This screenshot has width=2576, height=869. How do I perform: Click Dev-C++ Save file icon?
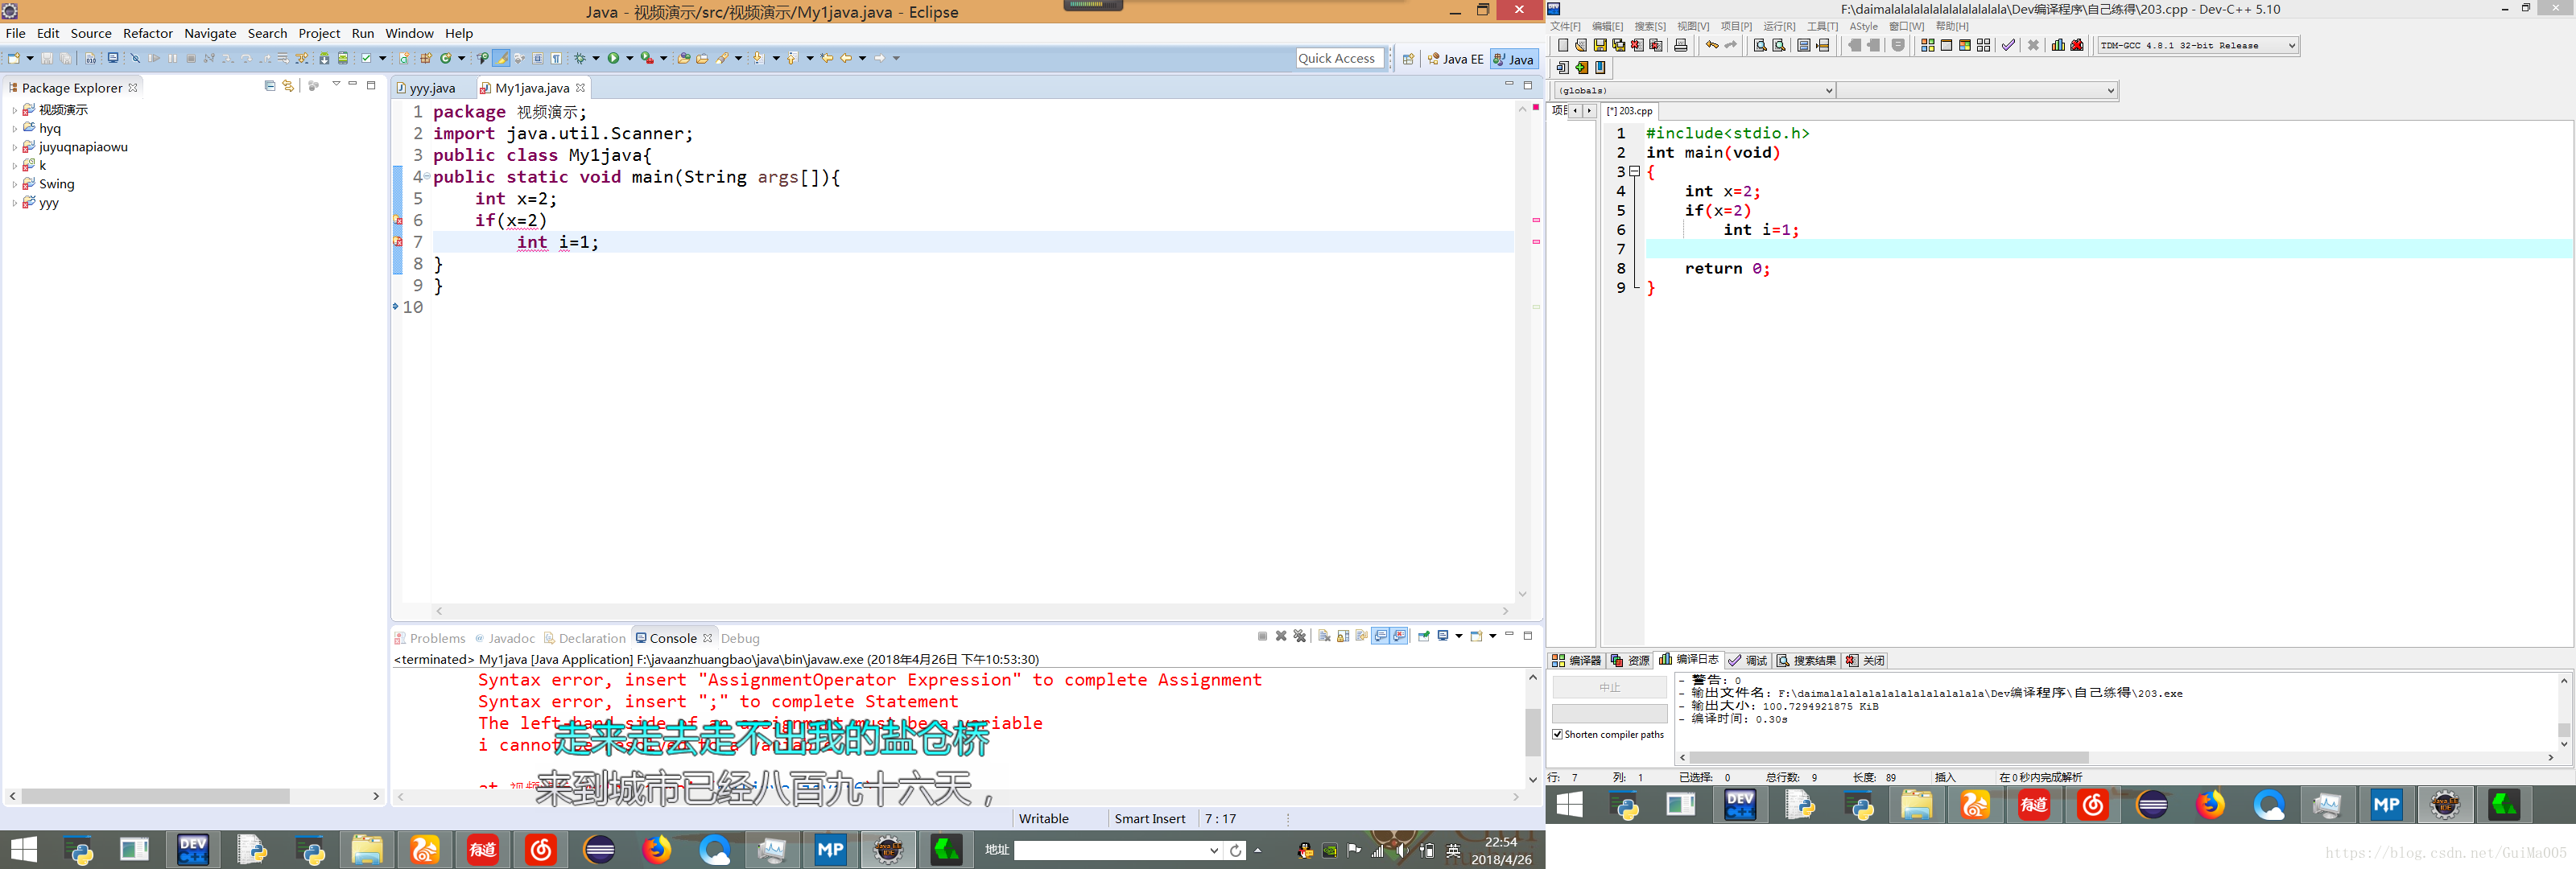pyautogui.click(x=1601, y=45)
